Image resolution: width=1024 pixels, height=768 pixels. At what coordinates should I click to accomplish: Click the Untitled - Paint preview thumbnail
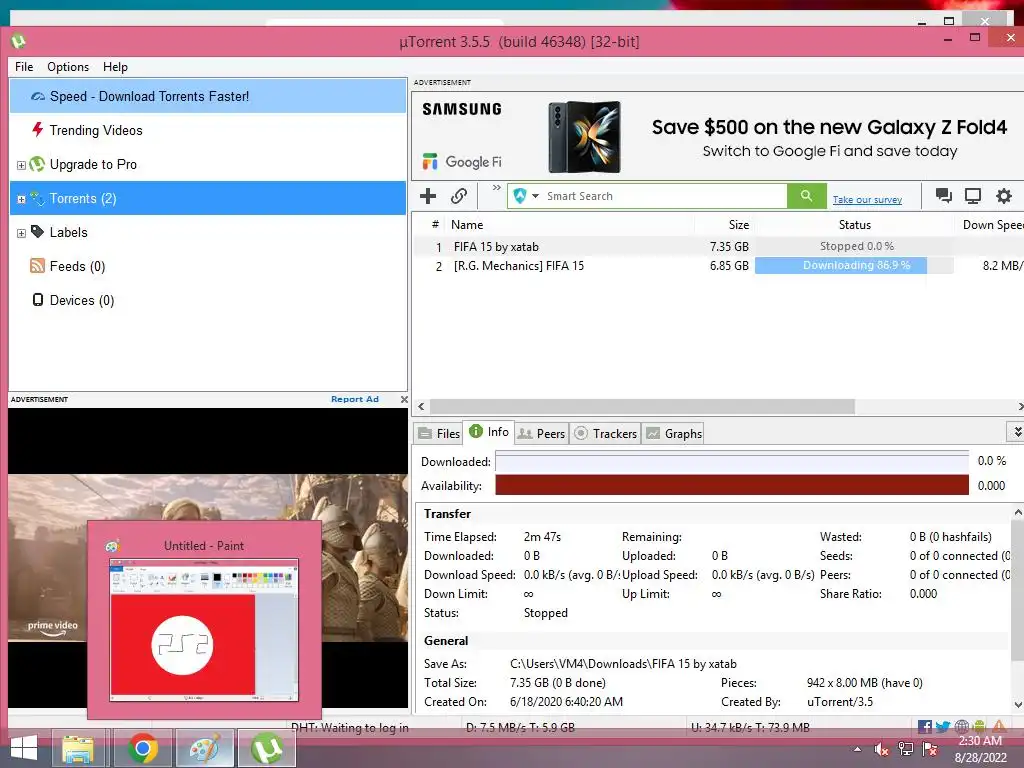(204, 630)
